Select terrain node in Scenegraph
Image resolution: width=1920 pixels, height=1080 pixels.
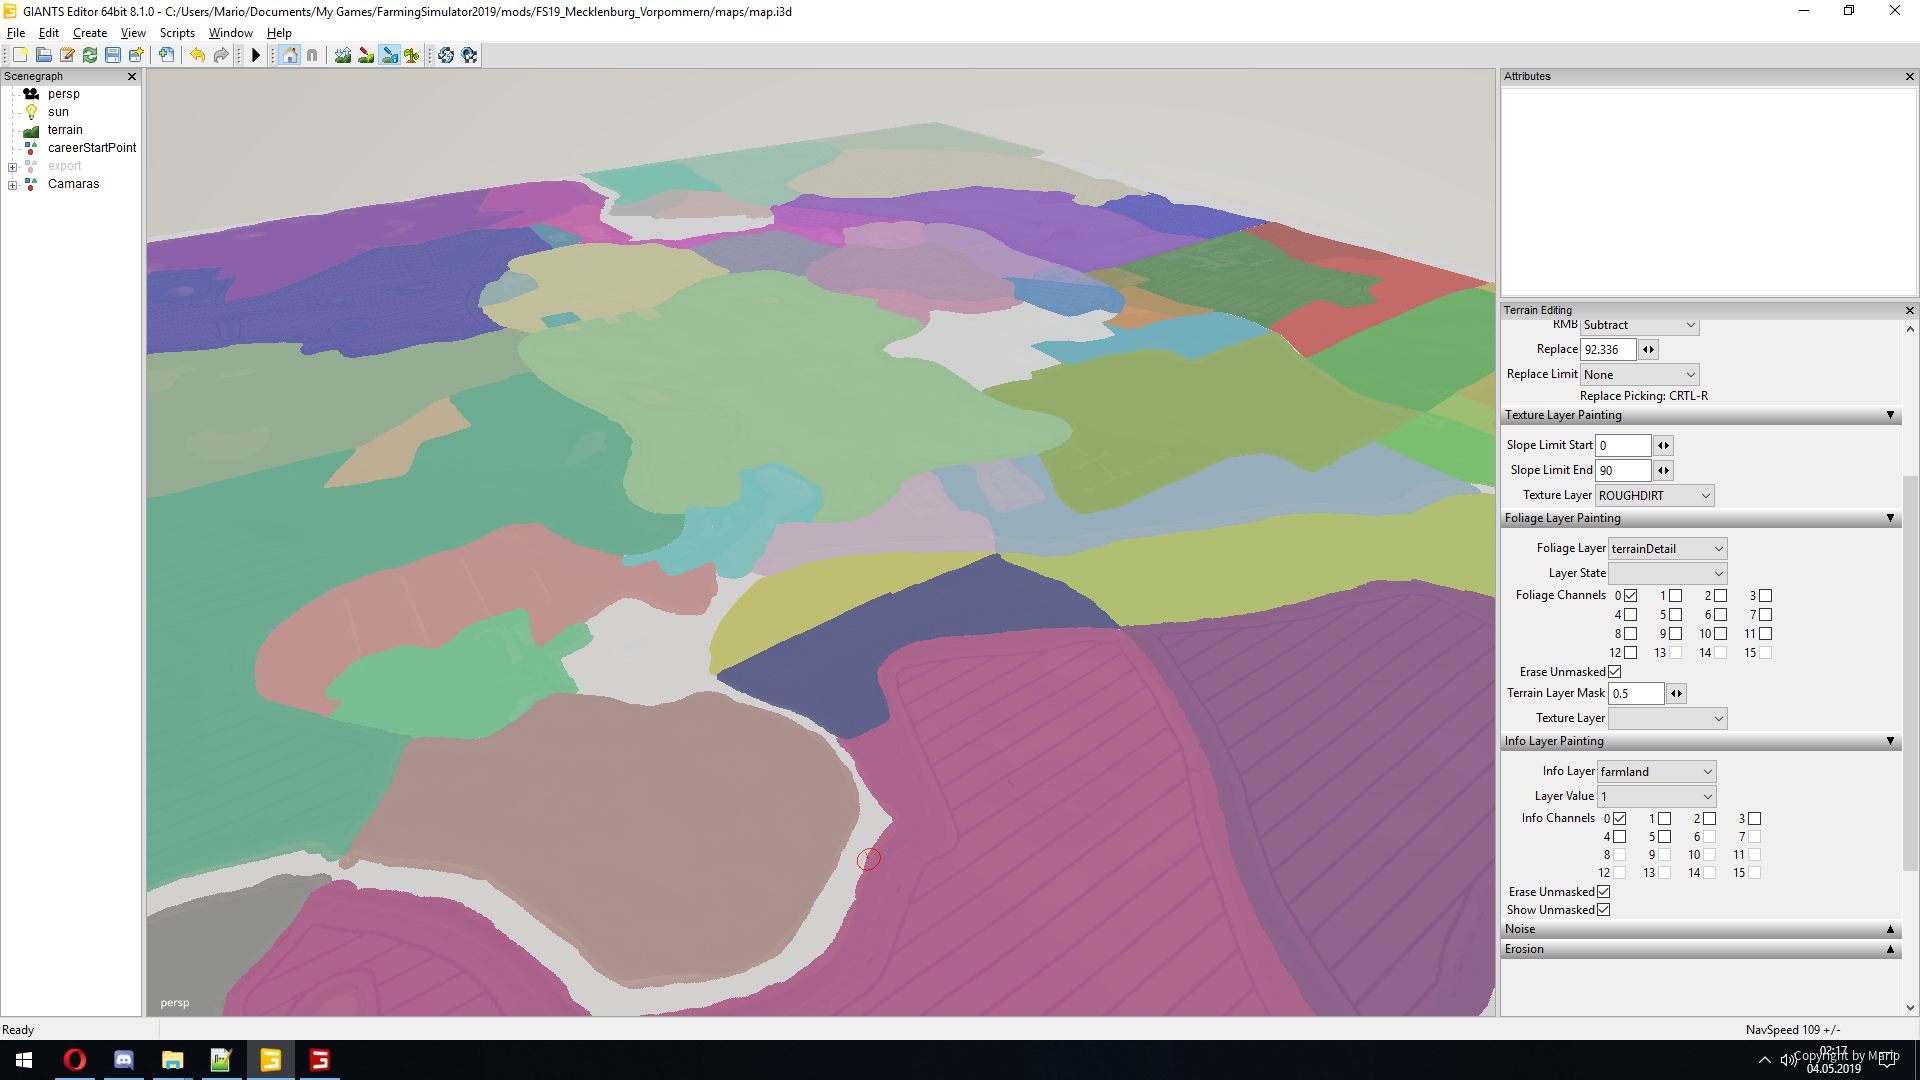tap(65, 130)
